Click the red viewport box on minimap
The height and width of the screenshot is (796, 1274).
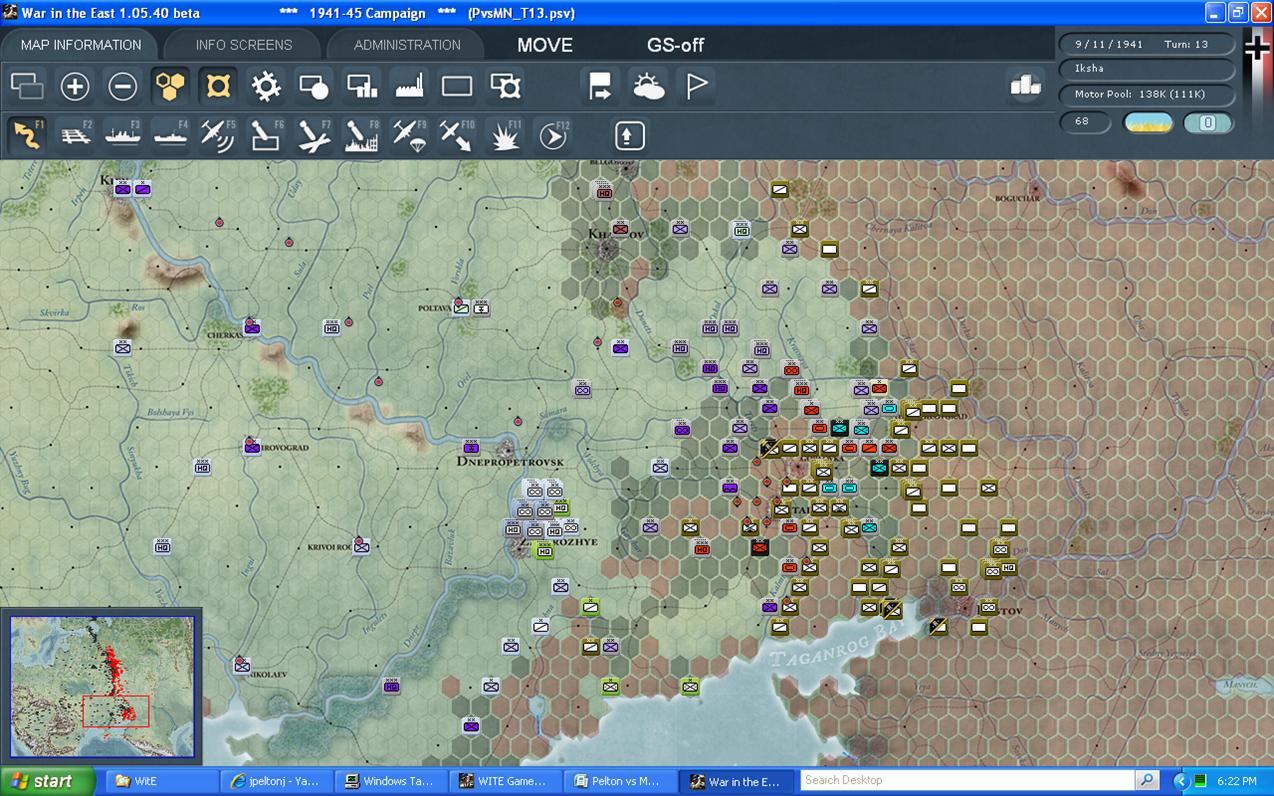pyautogui.click(x=115, y=711)
